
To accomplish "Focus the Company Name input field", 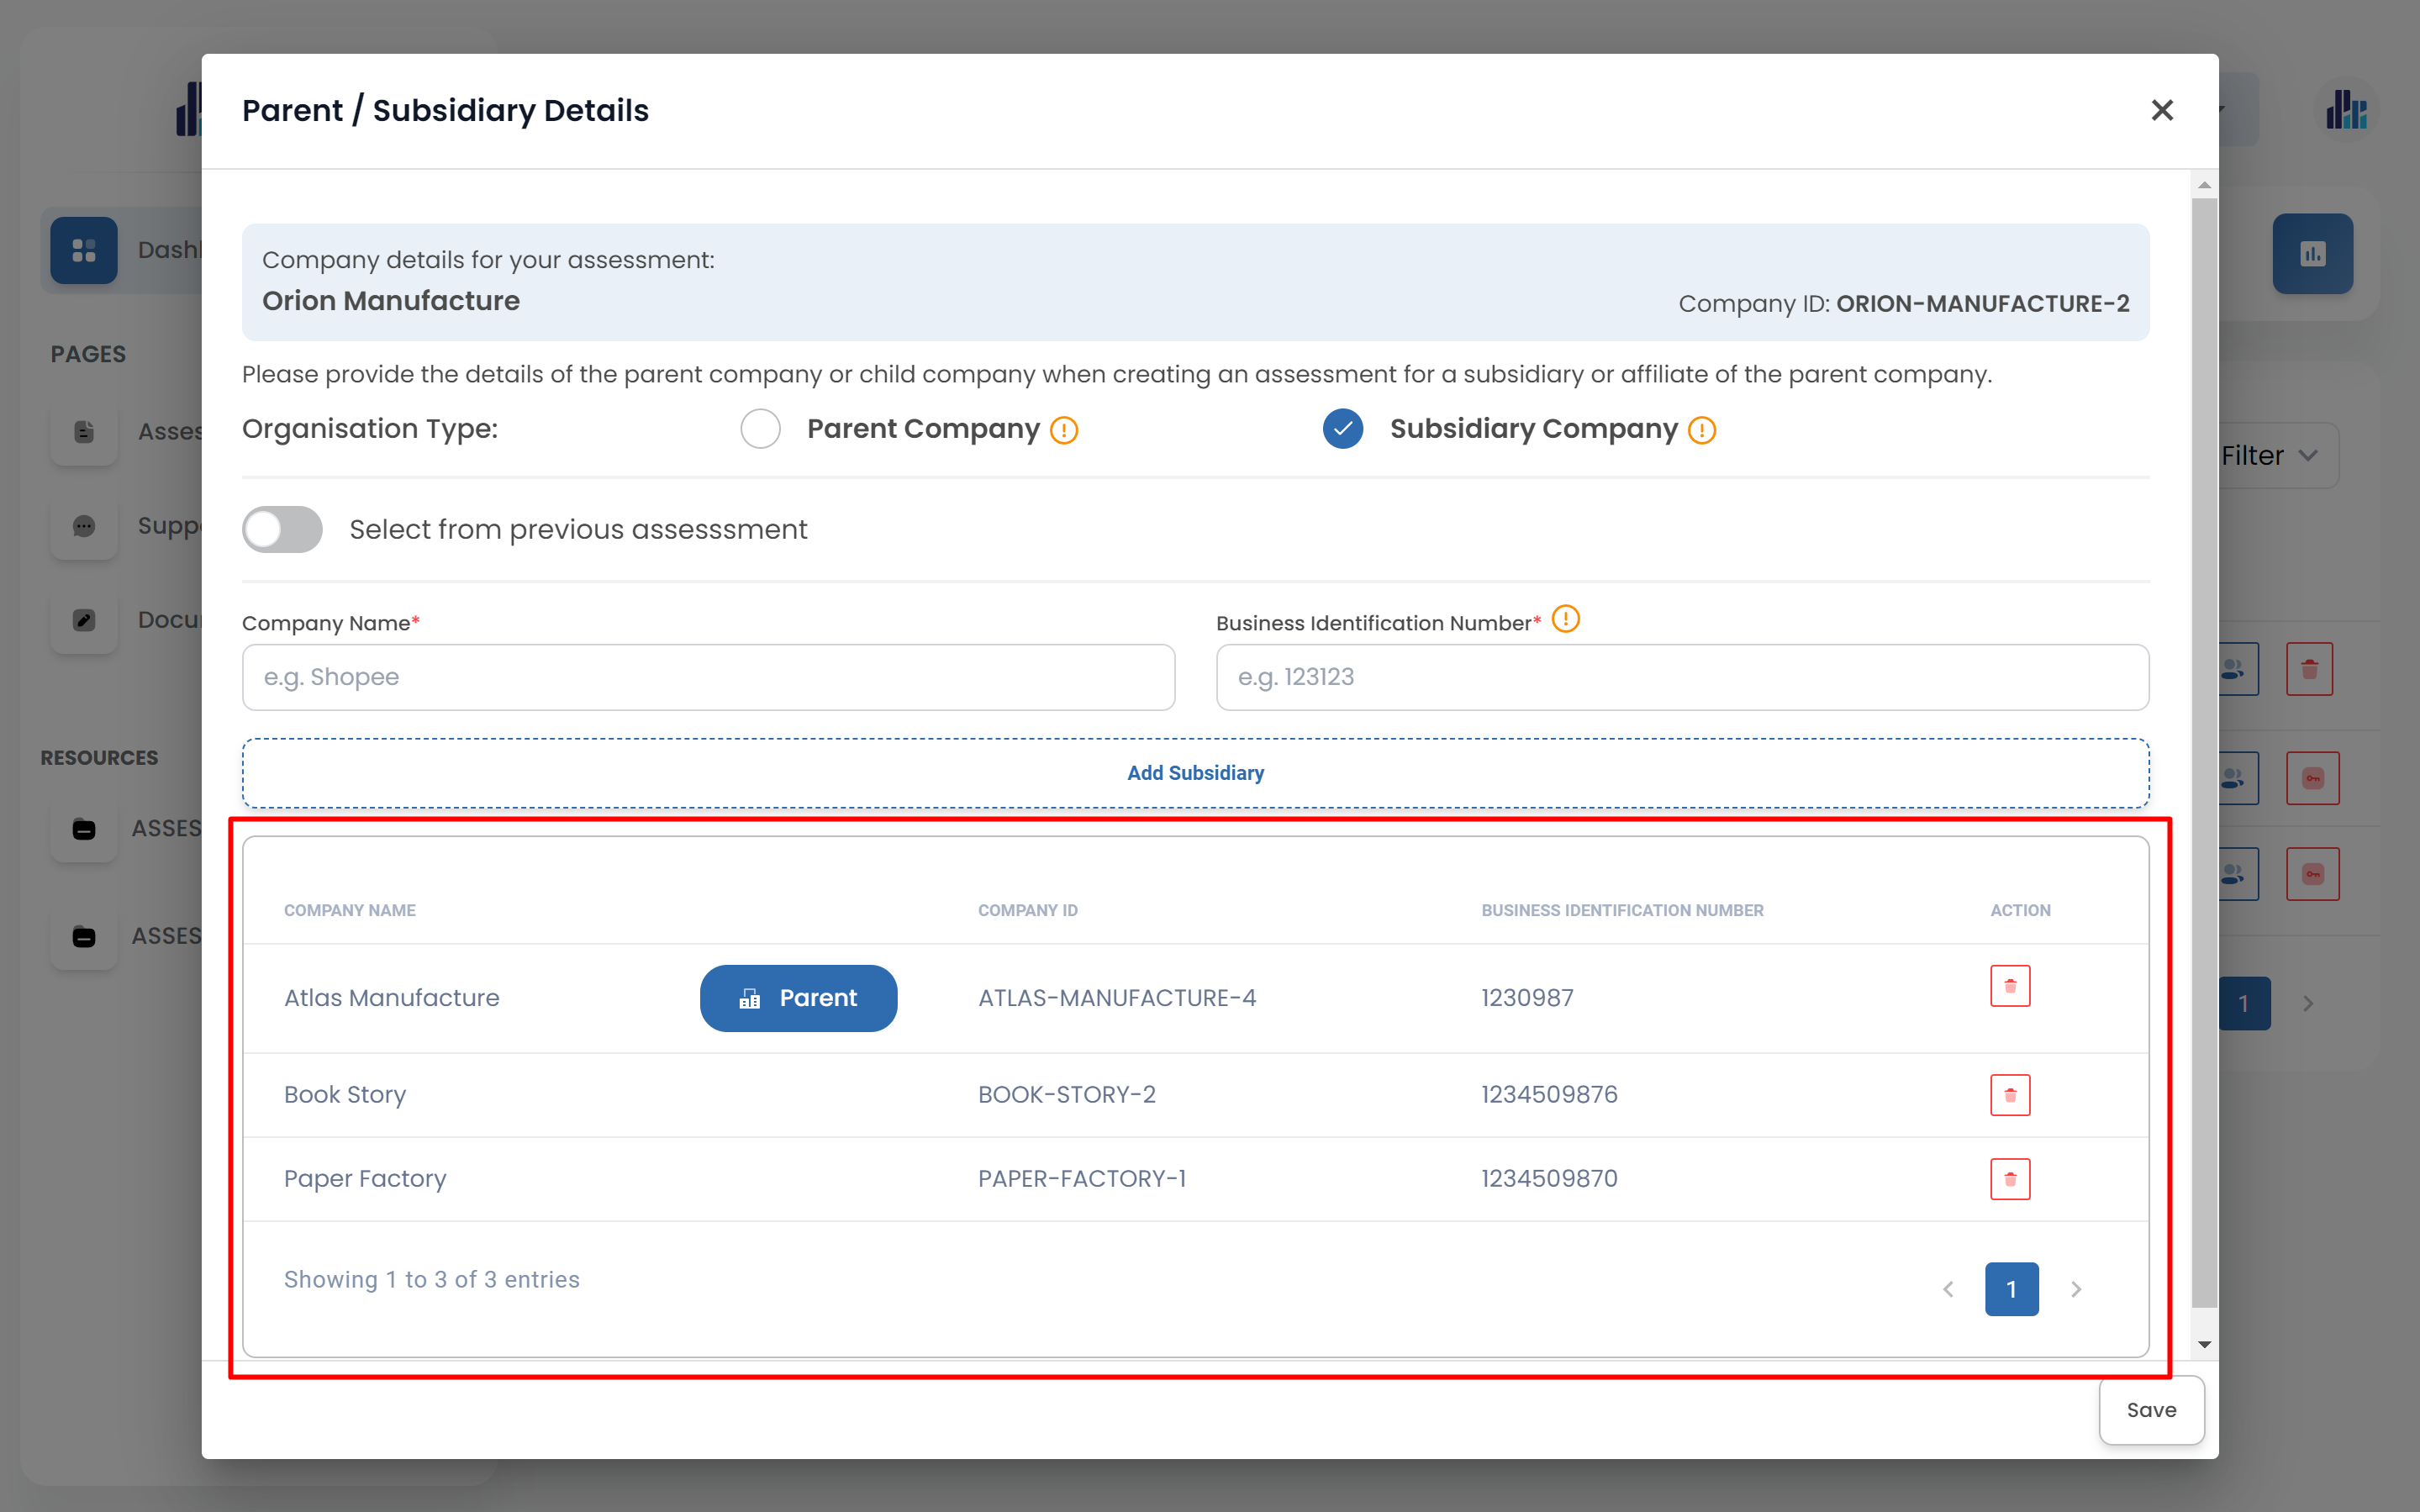I will click(x=708, y=677).
